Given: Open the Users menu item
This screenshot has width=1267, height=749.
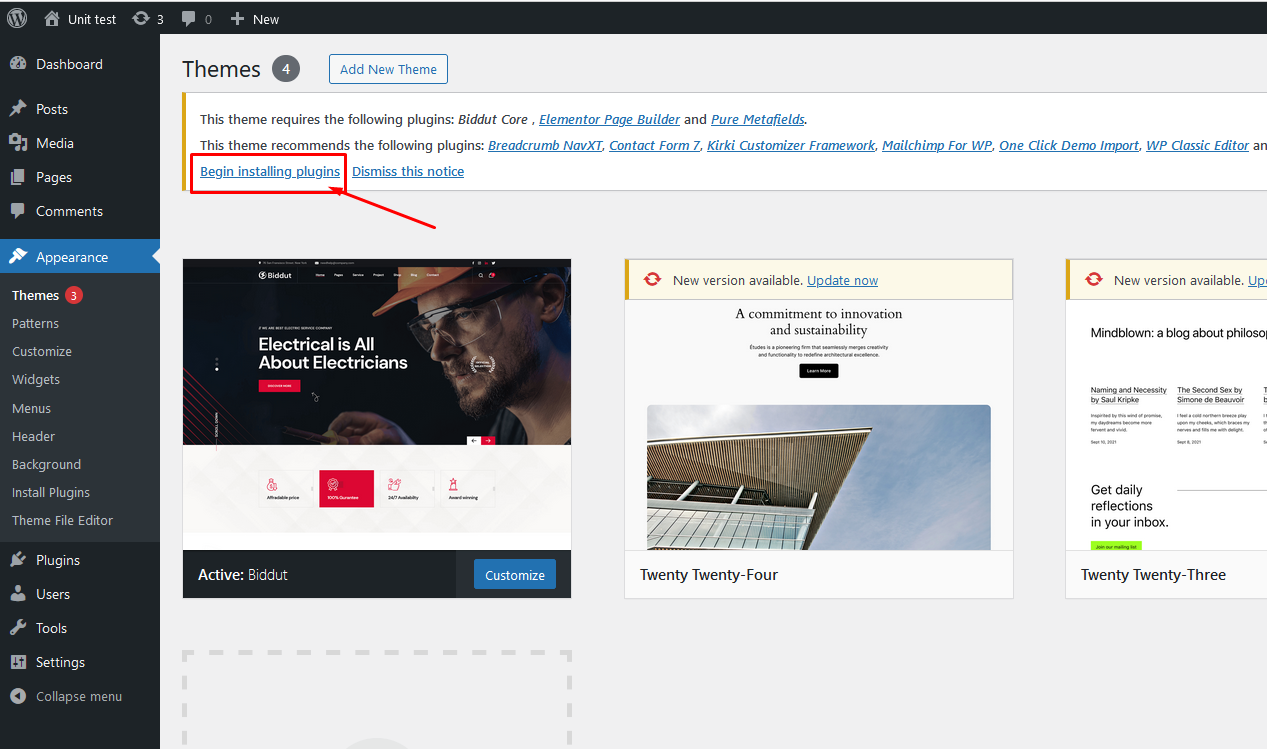Looking at the screenshot, I should click(52, 594).
